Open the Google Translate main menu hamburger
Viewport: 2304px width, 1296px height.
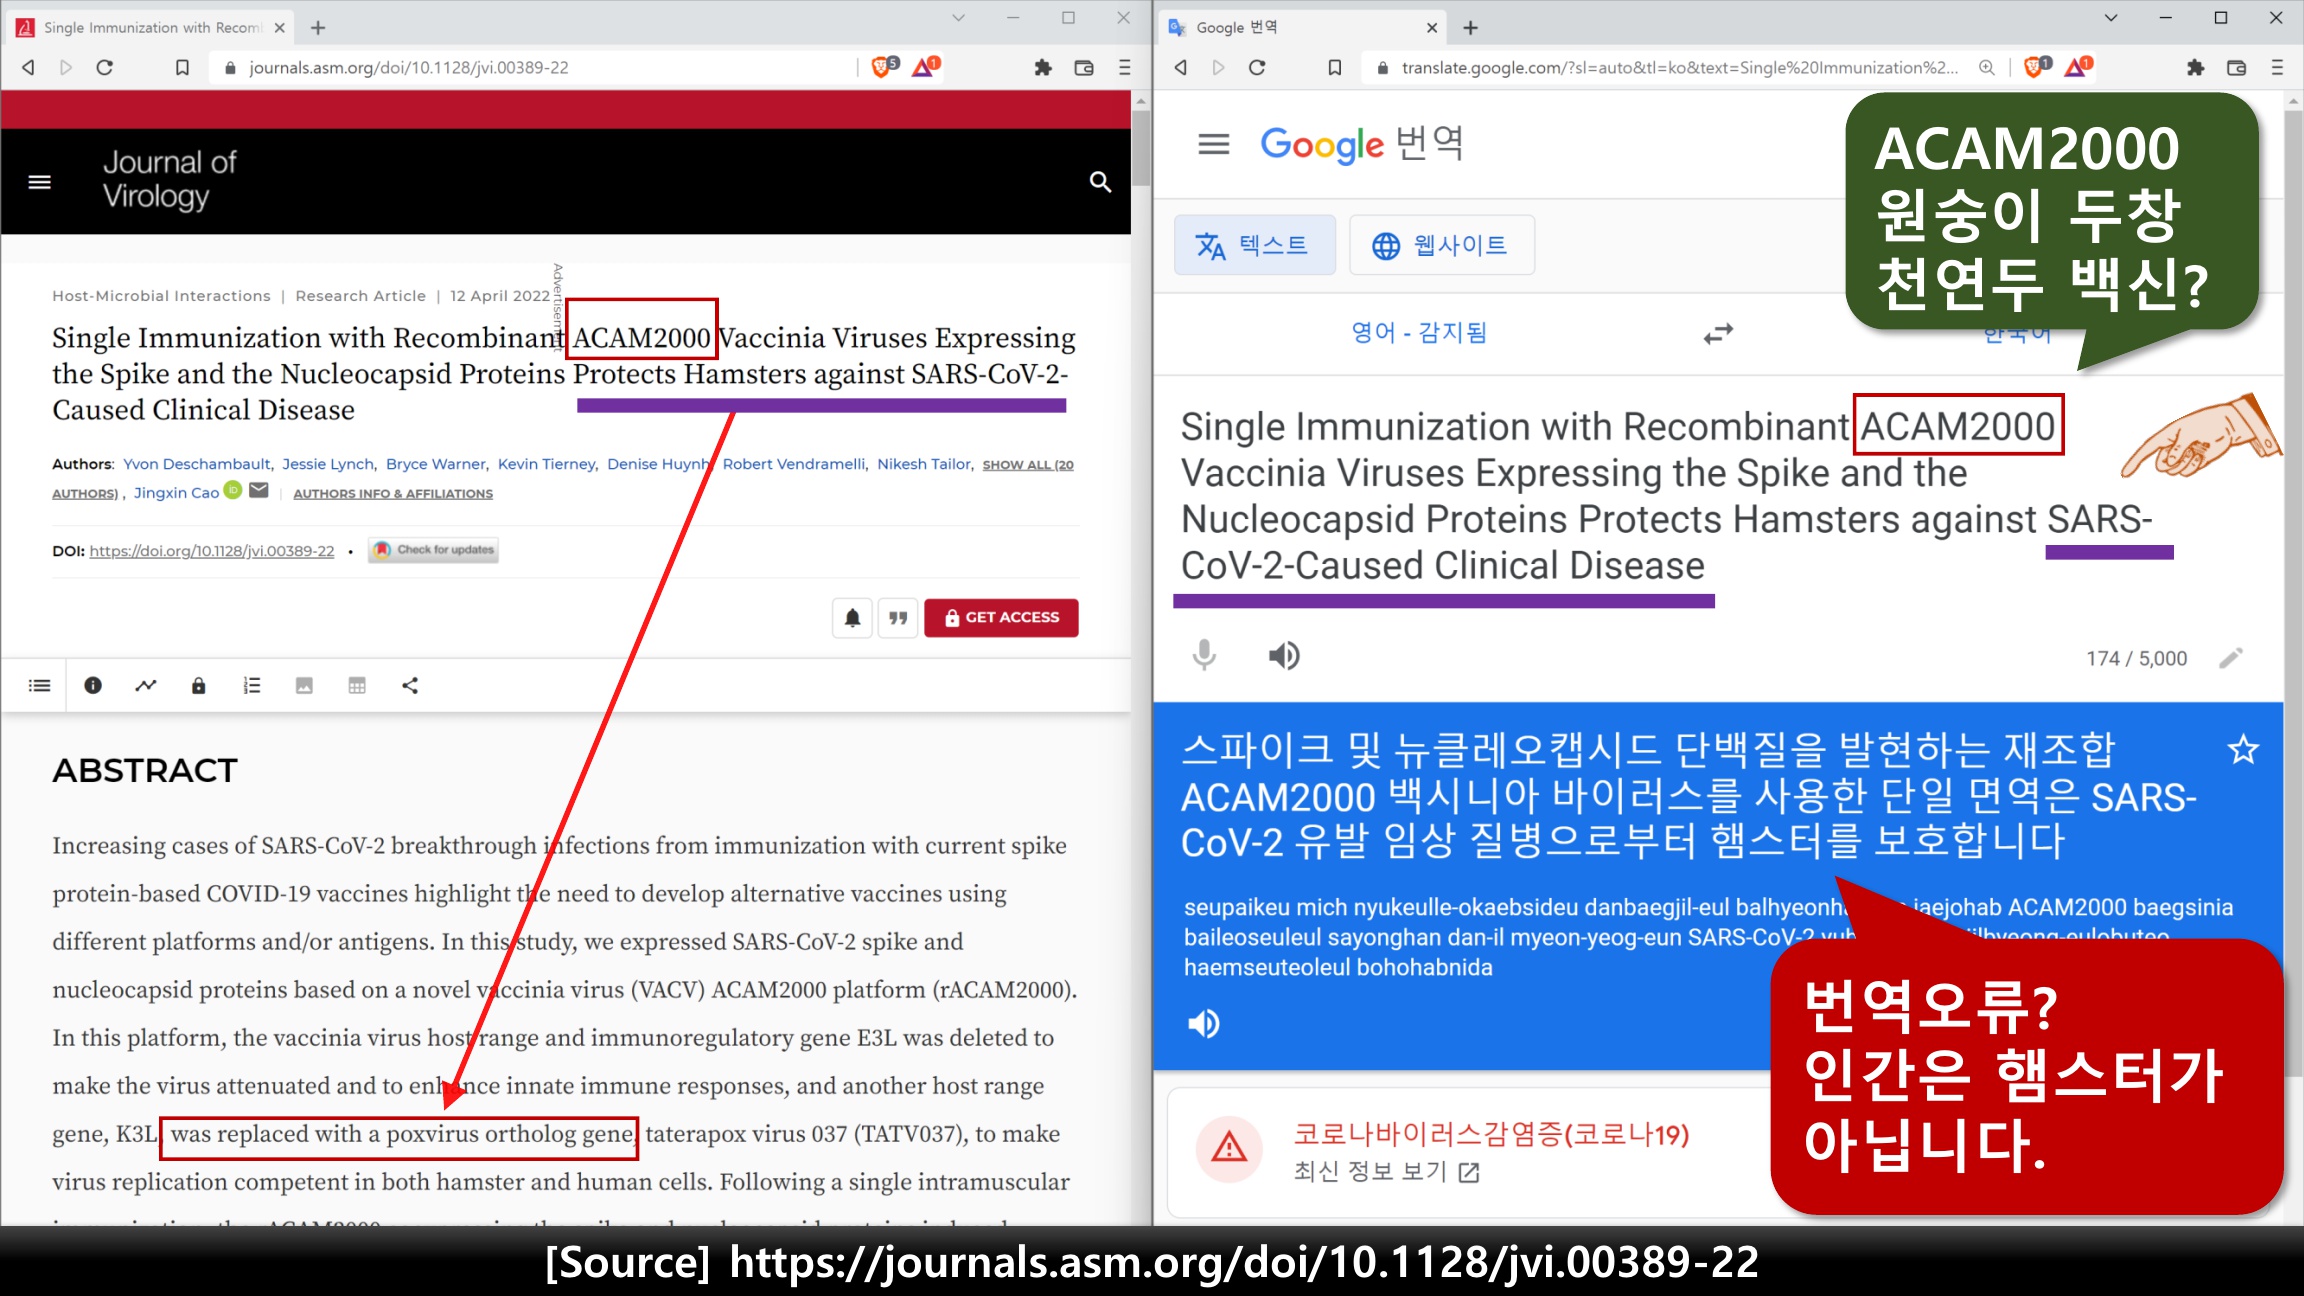1214,145
